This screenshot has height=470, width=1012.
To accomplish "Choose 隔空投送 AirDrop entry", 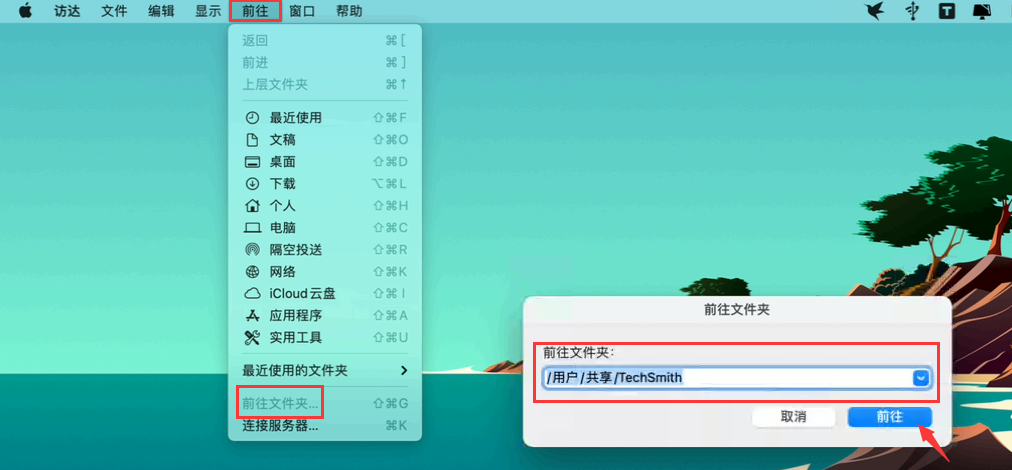I will coord(295,249).
